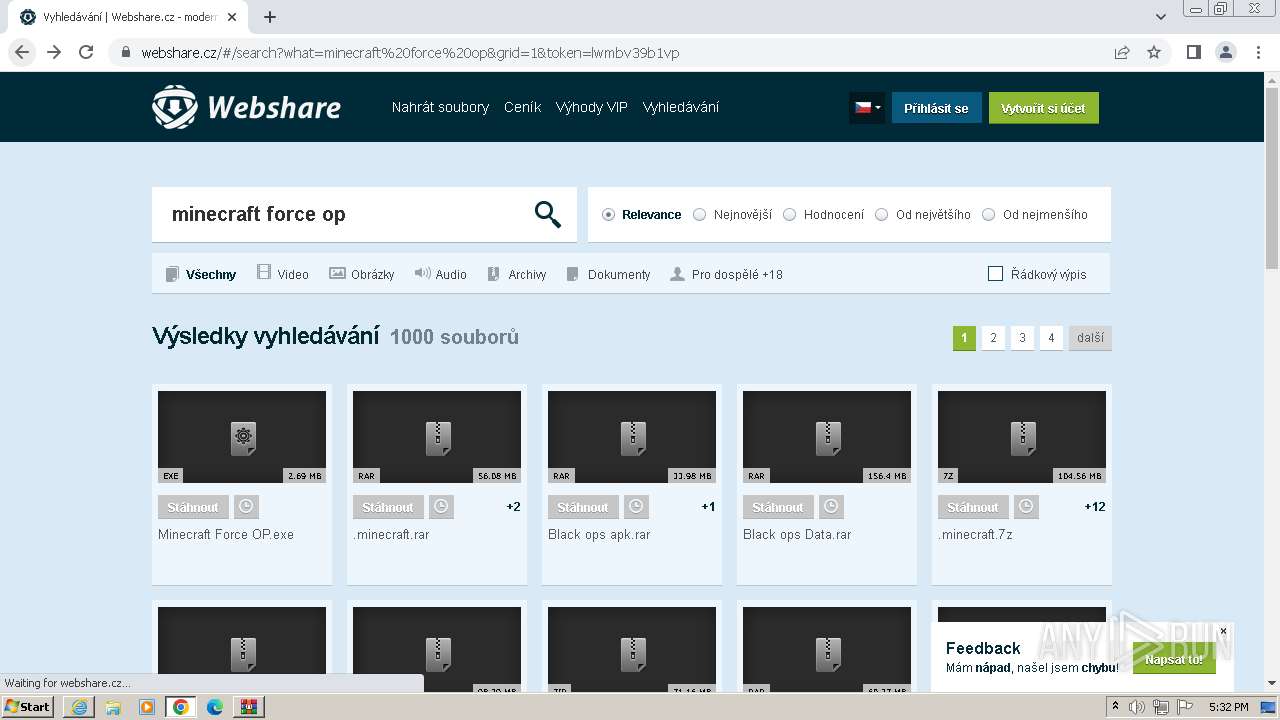Go back with the browser back arrow

pos(22,53)
